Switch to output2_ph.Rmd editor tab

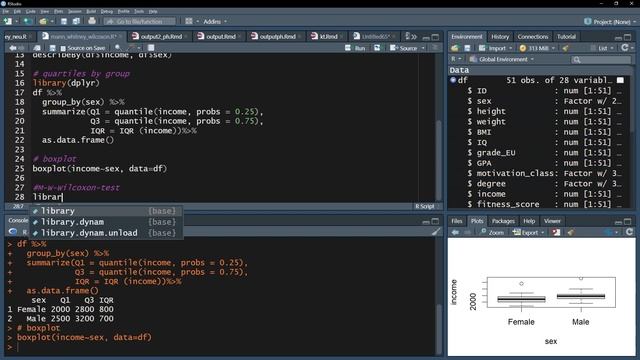[161, 36]
